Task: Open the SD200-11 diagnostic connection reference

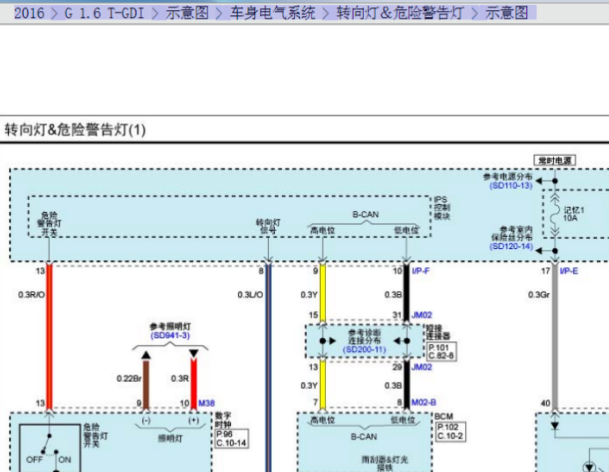Action: coord(364,349)
